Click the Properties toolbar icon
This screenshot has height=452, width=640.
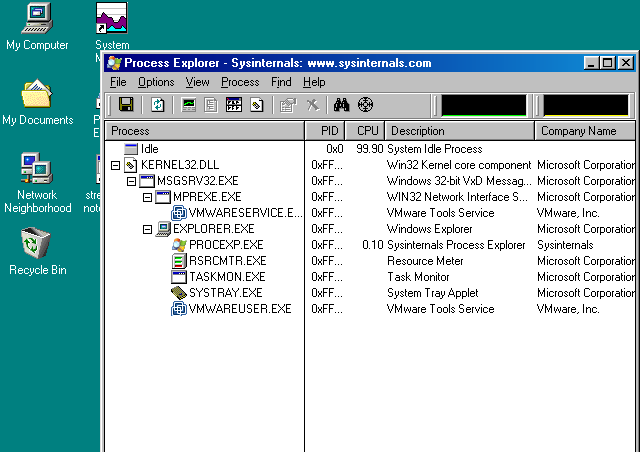[288, 105]
